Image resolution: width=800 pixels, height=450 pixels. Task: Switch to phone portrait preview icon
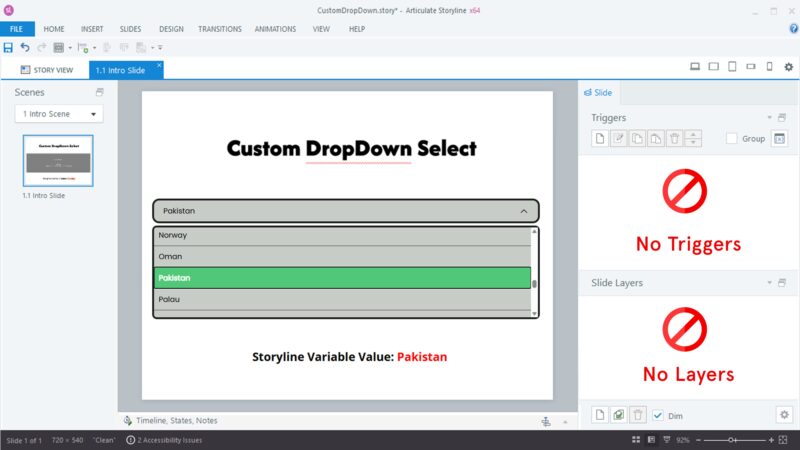click(x=769, y=66)
